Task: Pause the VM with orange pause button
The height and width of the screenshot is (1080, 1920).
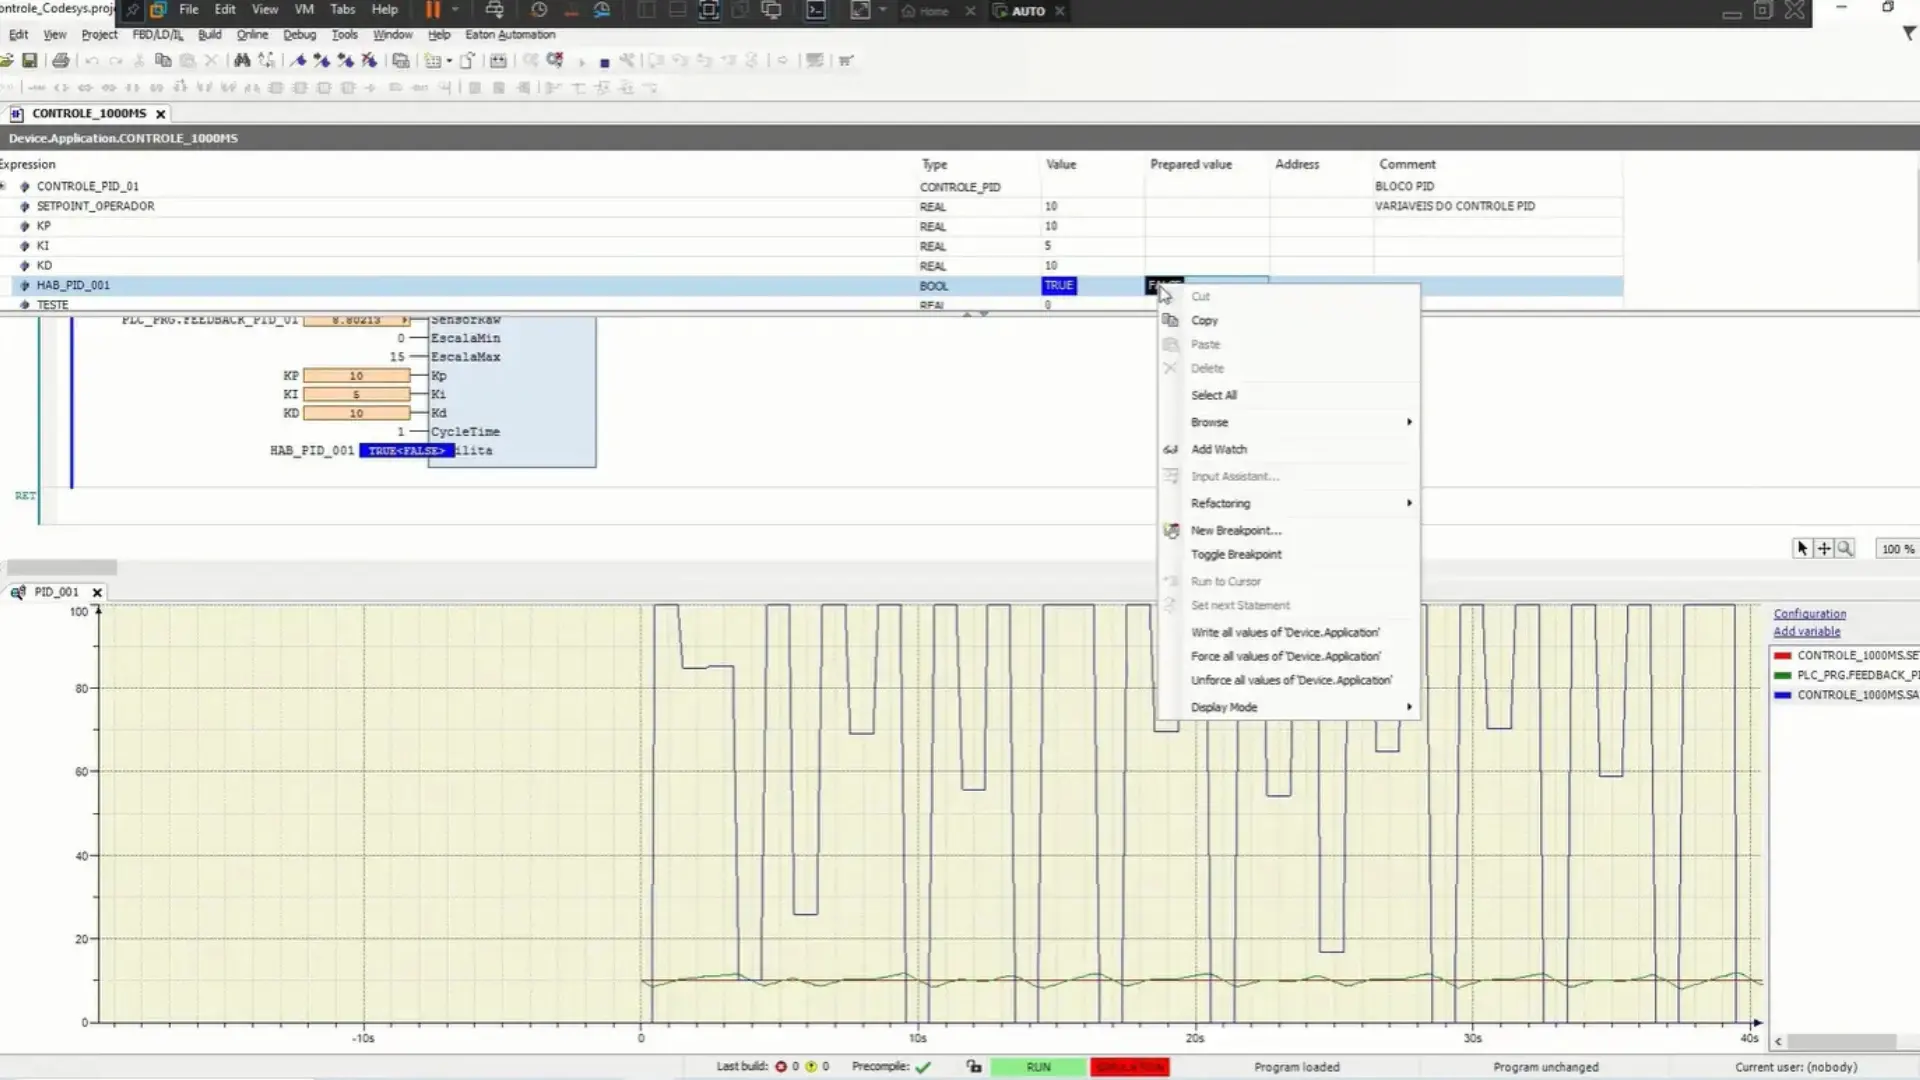Action: [433, 10]
